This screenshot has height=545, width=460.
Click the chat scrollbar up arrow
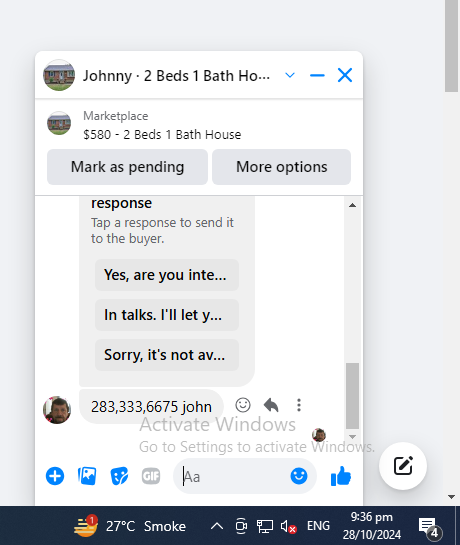tap(352, 205)
